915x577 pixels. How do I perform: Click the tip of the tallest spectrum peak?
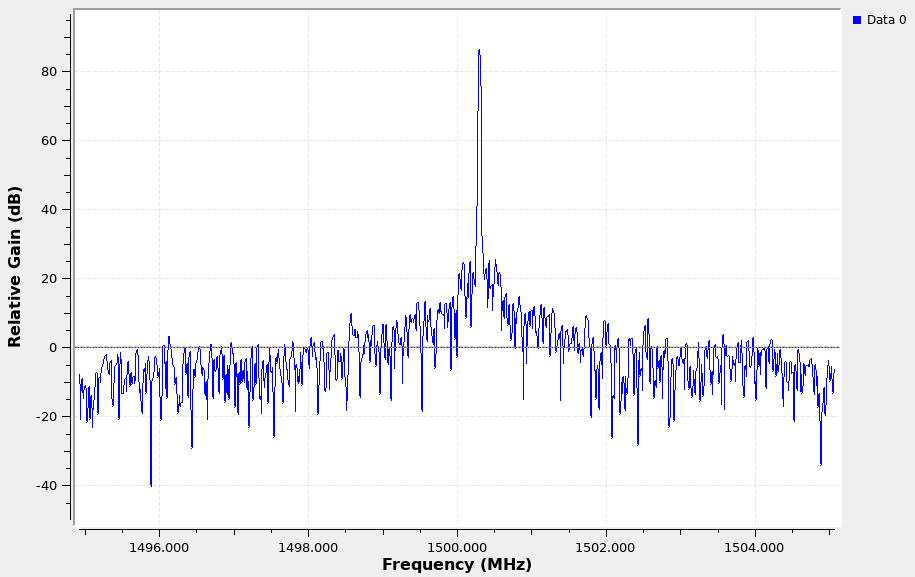[479, 50]
